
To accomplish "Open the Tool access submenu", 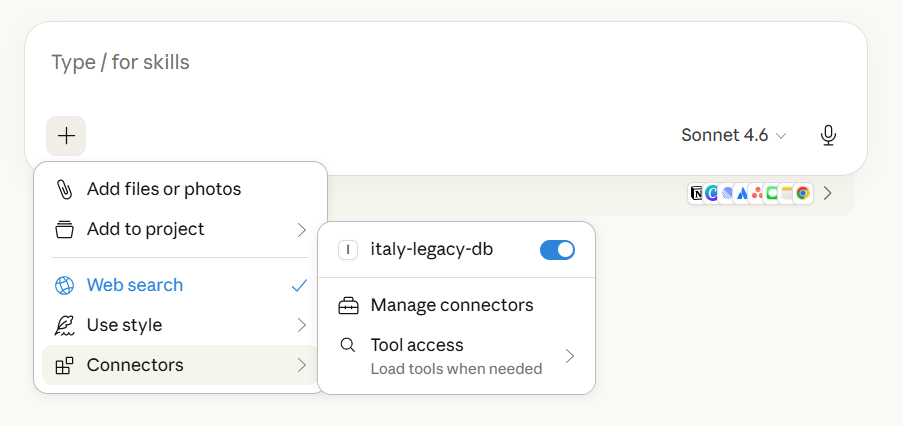I will tap(456, 355).
